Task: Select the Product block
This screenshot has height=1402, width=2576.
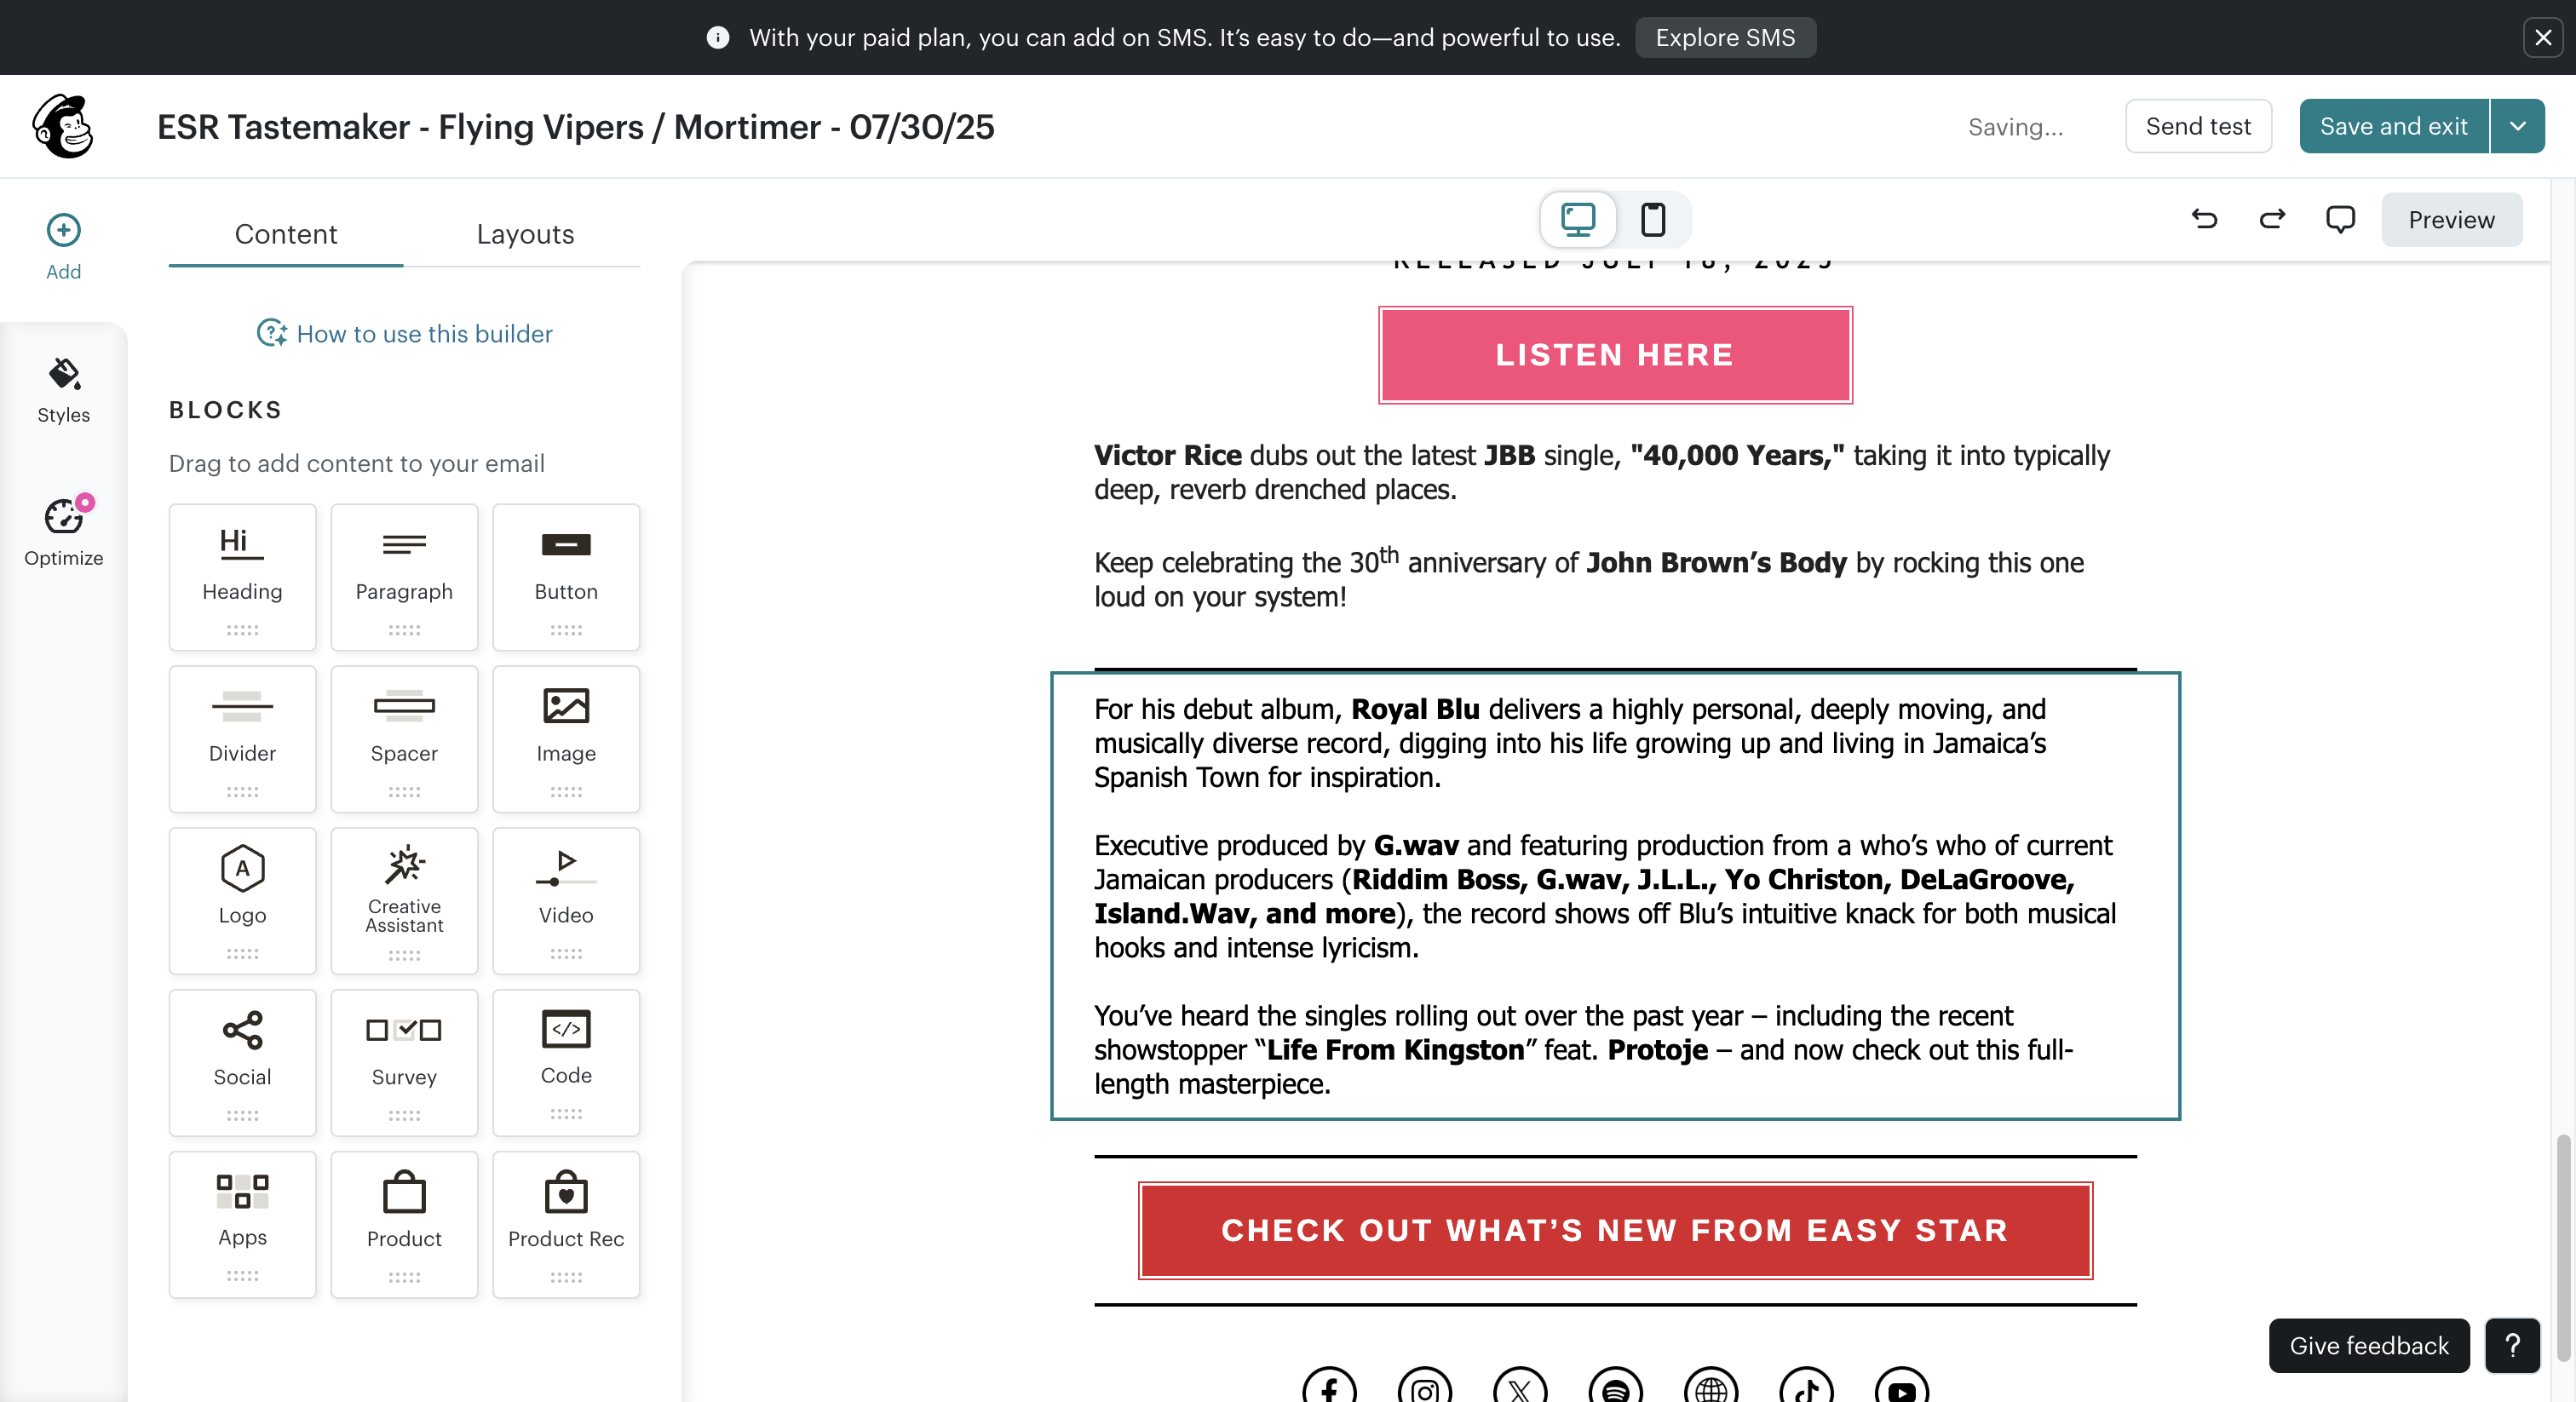Action: 404,1225
